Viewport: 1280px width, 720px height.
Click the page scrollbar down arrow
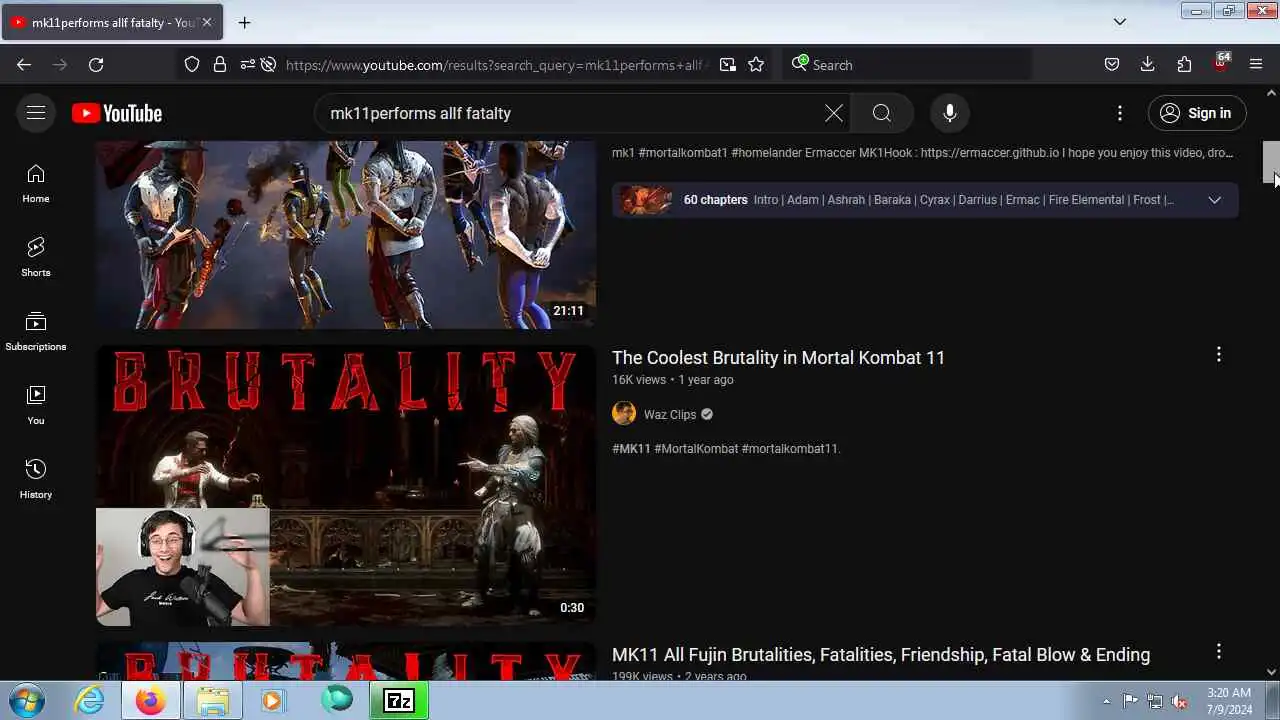pos(1271,672)
